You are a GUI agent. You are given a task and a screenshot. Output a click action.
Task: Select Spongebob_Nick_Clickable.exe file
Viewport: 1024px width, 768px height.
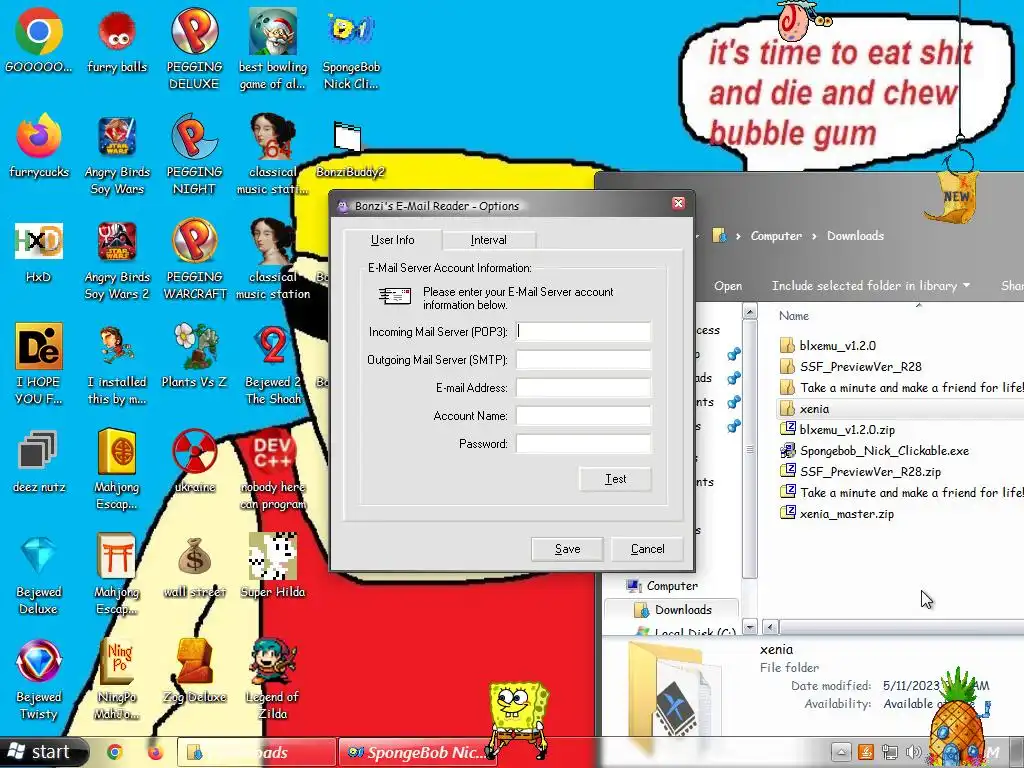[x=874, y=451]
